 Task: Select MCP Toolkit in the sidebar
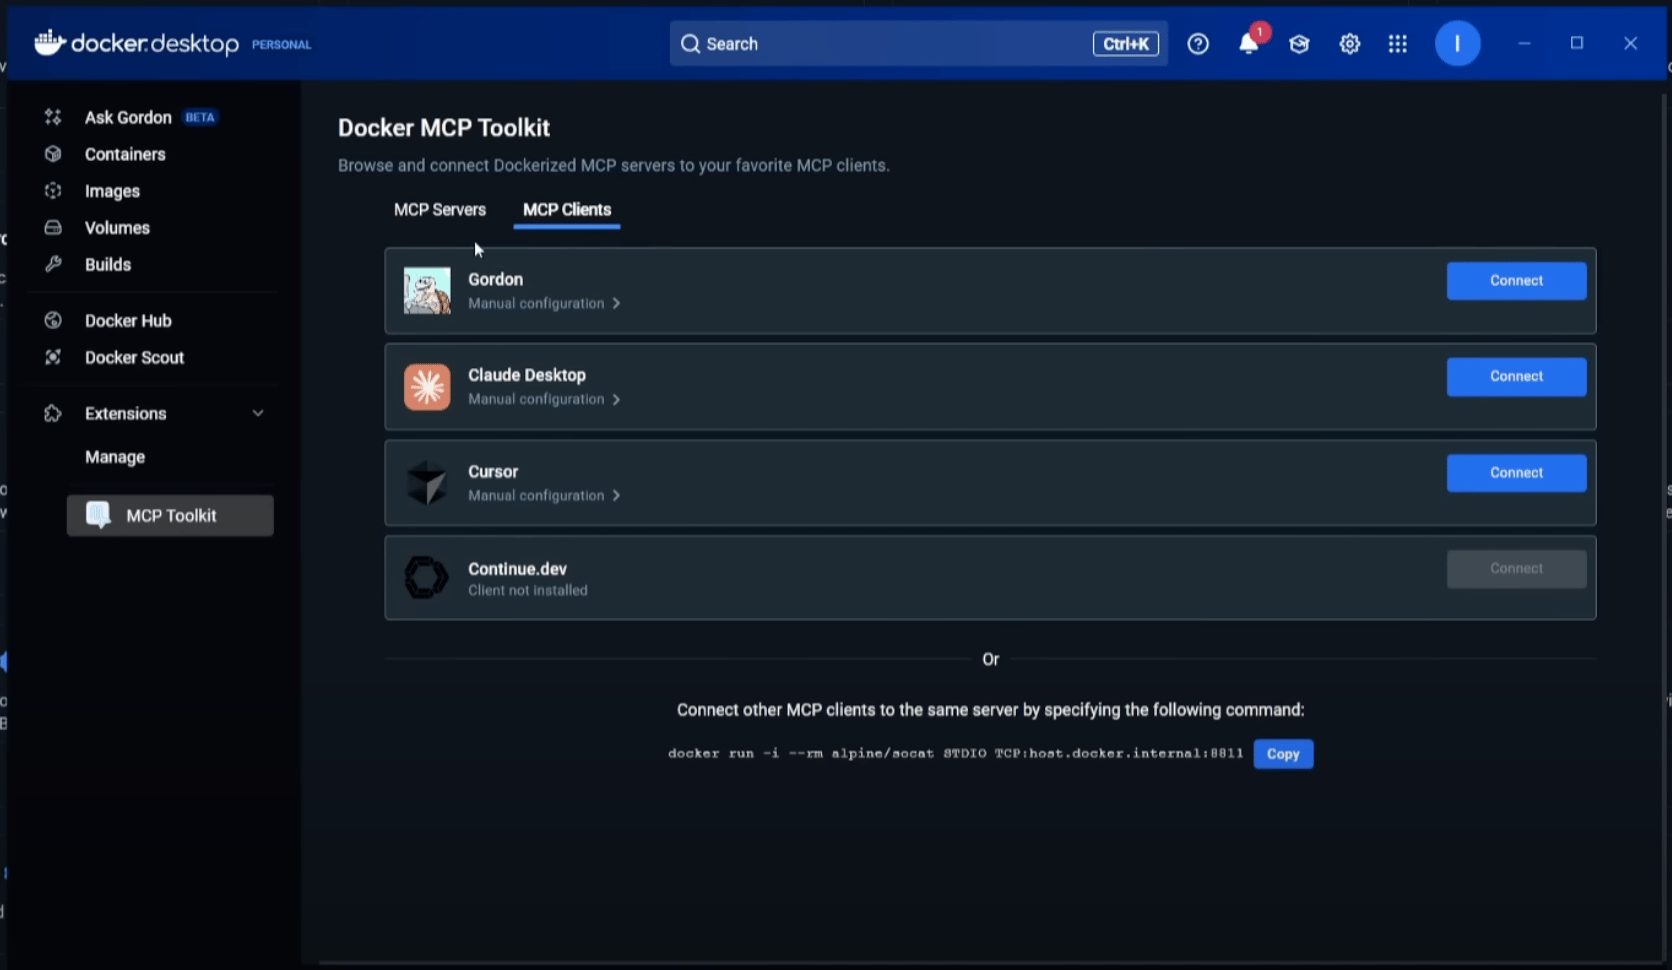(x=170, y=515)
